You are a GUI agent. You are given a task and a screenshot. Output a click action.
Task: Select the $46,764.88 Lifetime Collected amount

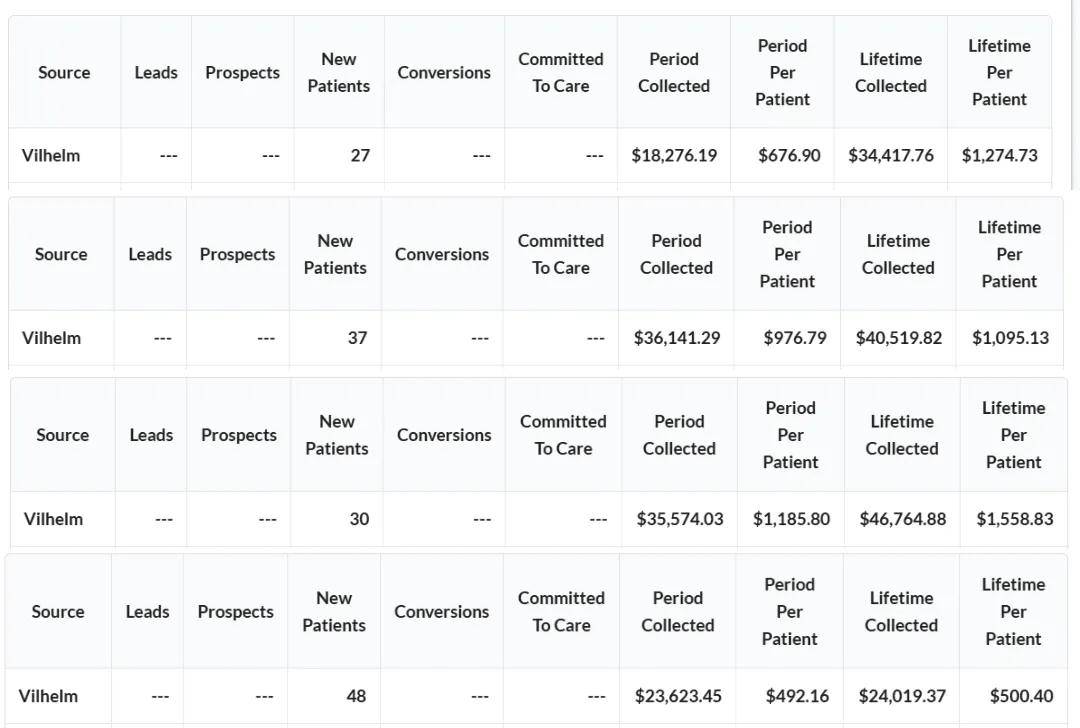click(902, 519)
